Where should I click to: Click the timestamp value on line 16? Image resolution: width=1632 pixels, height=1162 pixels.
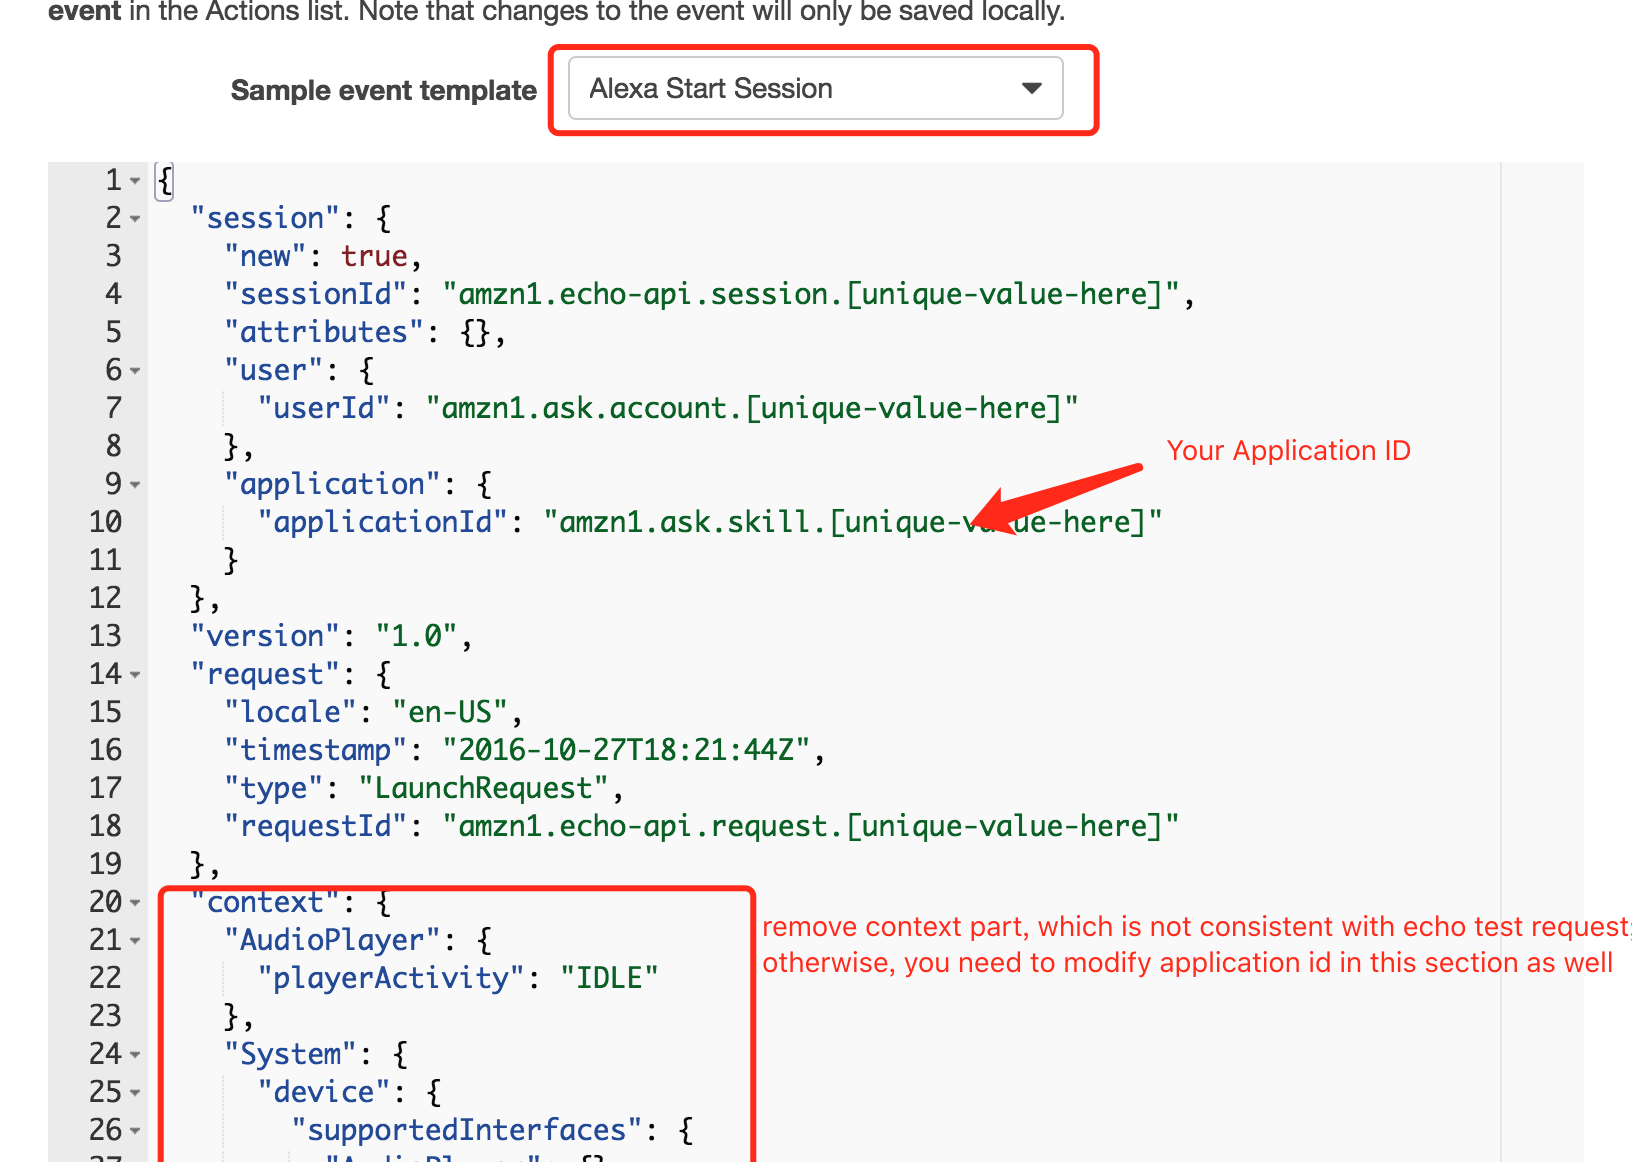(626, 750)
